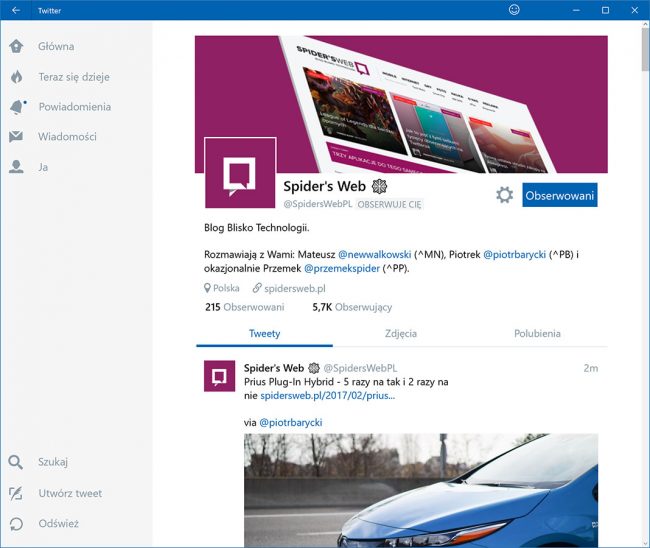Open @przemekspider mention link
This screenshot has height=548, width=650.
(342, 269)
